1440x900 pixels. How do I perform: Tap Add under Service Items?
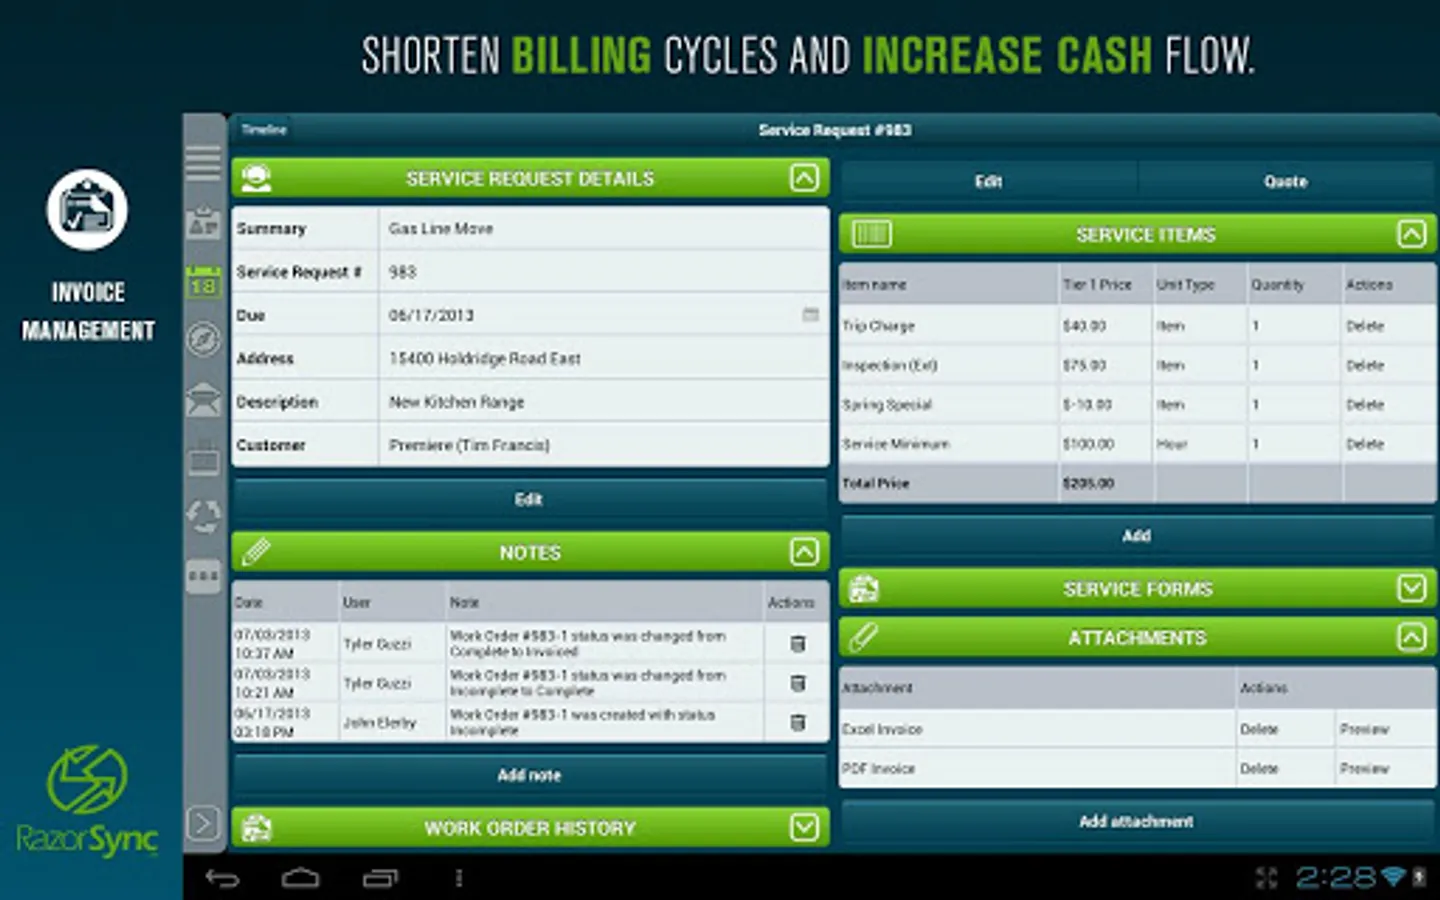click(x=1137, y=535)
